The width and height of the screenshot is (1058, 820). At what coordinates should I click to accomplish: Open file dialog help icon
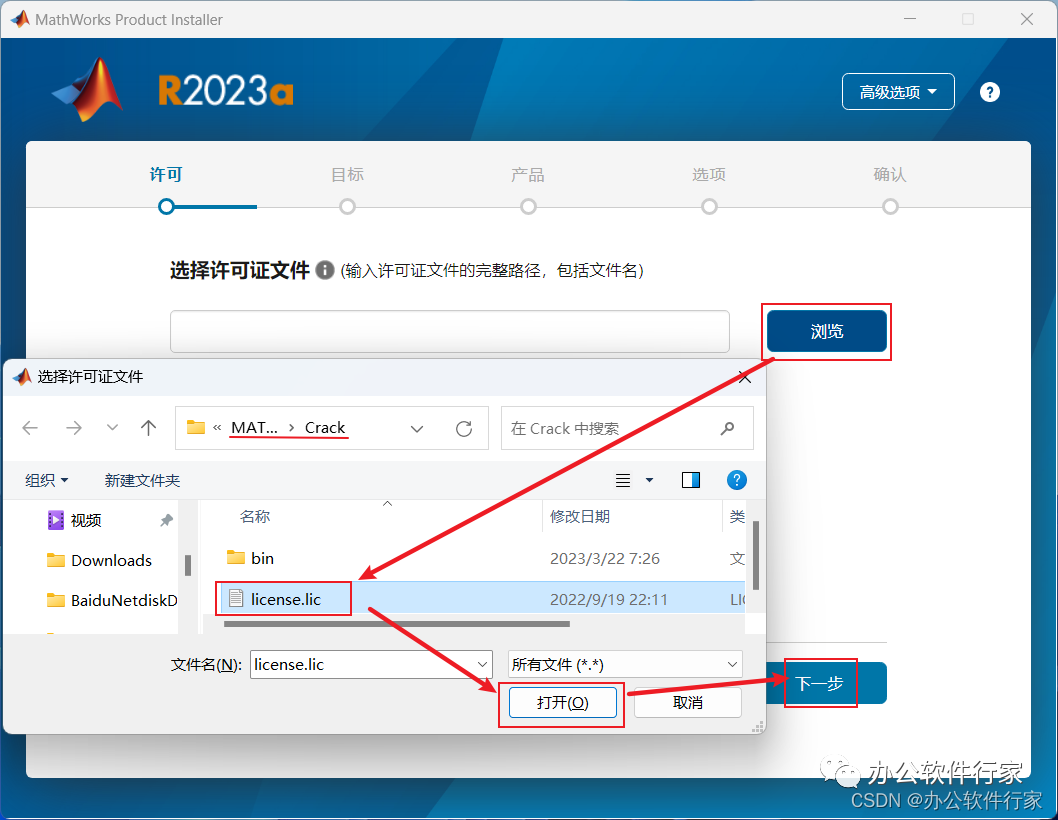pos(736,480)
